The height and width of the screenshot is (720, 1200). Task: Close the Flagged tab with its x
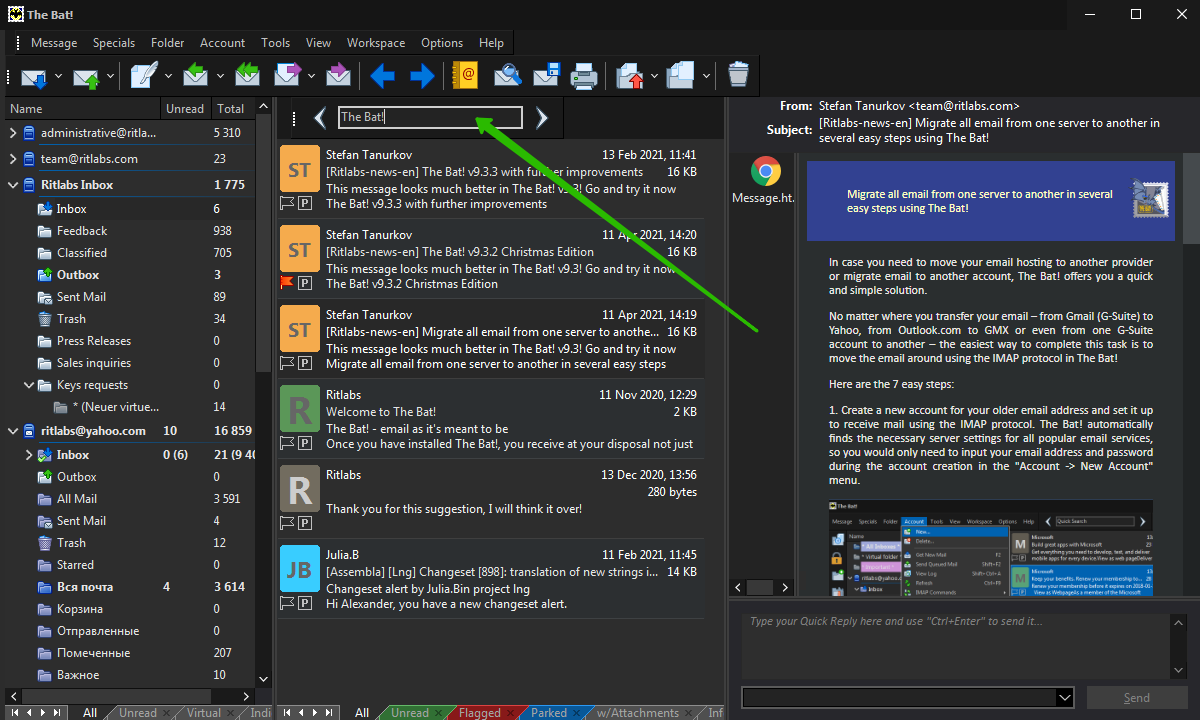tap(512, 713)
